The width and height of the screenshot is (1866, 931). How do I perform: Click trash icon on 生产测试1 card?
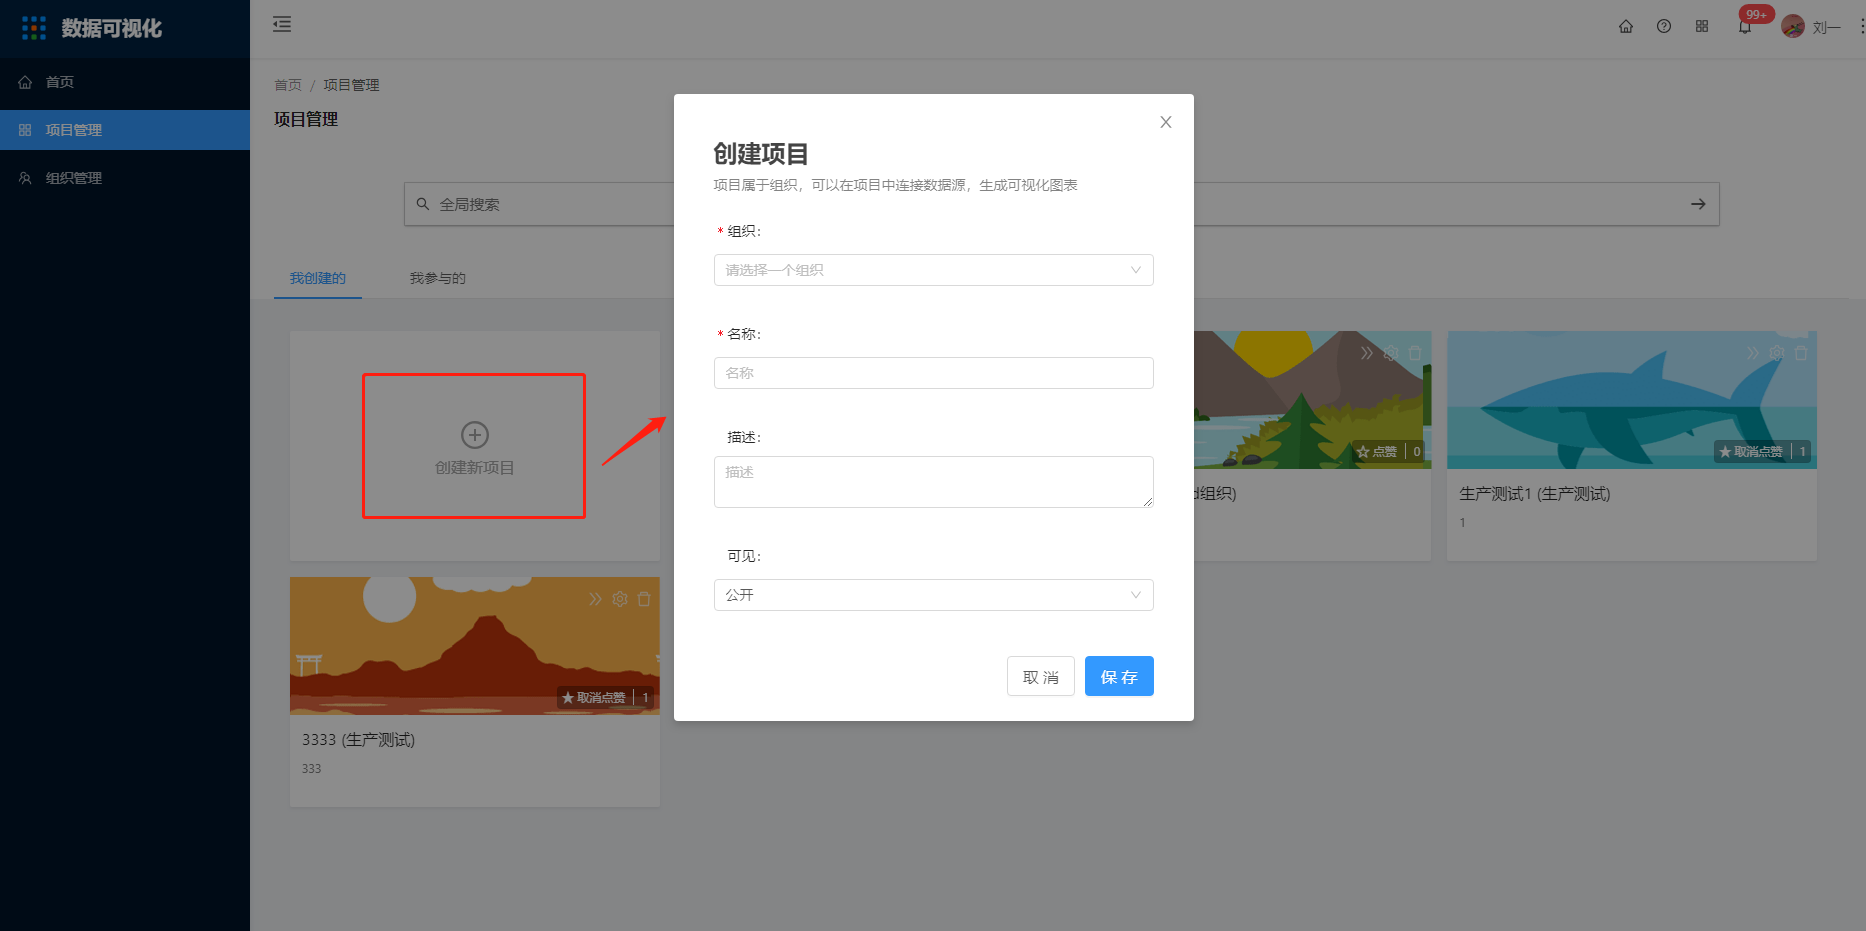[x=1801, y=353]
